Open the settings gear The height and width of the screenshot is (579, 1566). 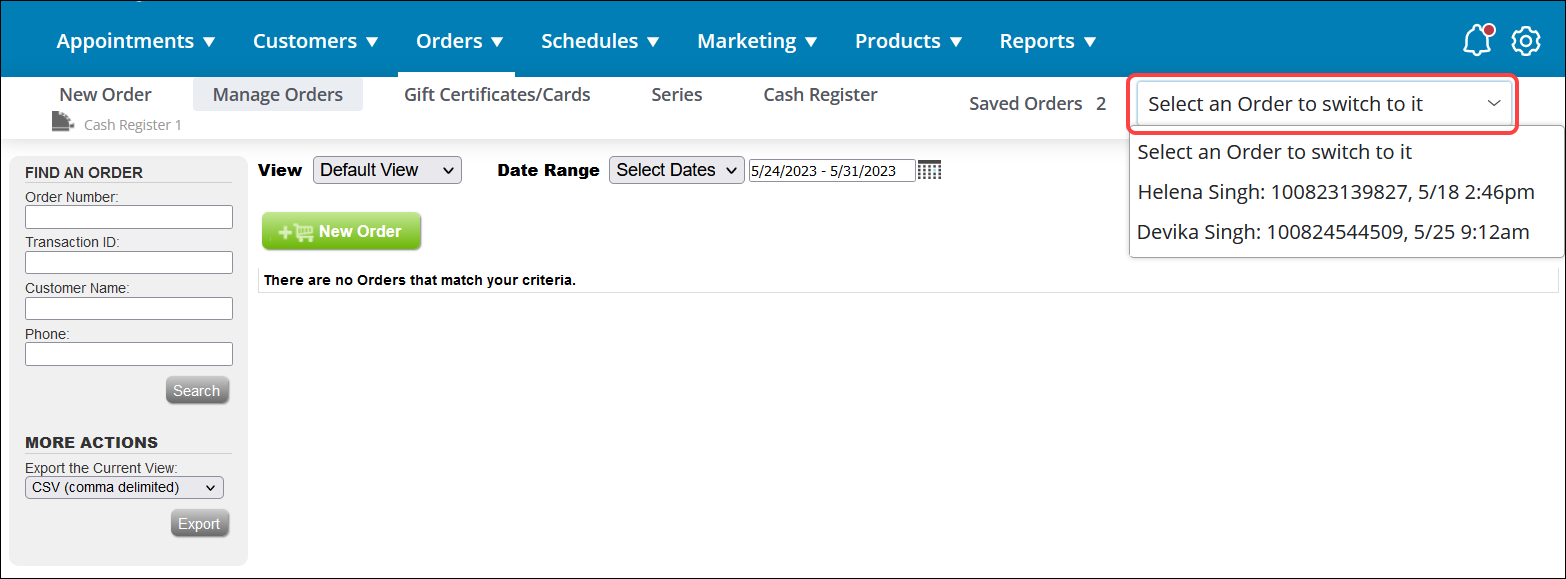pos(1525,40)
